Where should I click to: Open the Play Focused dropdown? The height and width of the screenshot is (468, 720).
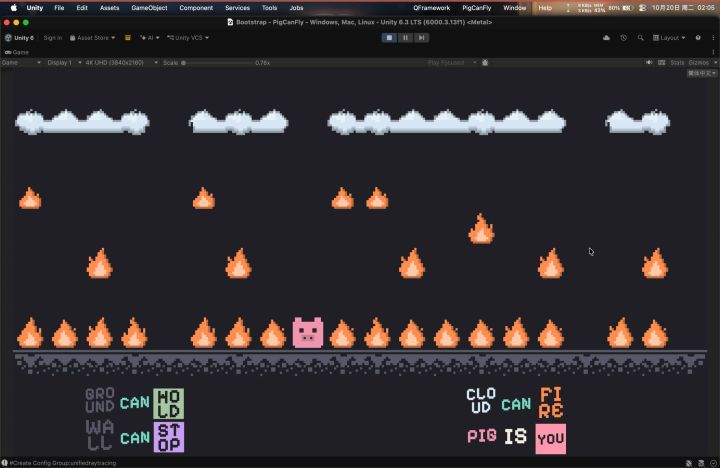452,62
